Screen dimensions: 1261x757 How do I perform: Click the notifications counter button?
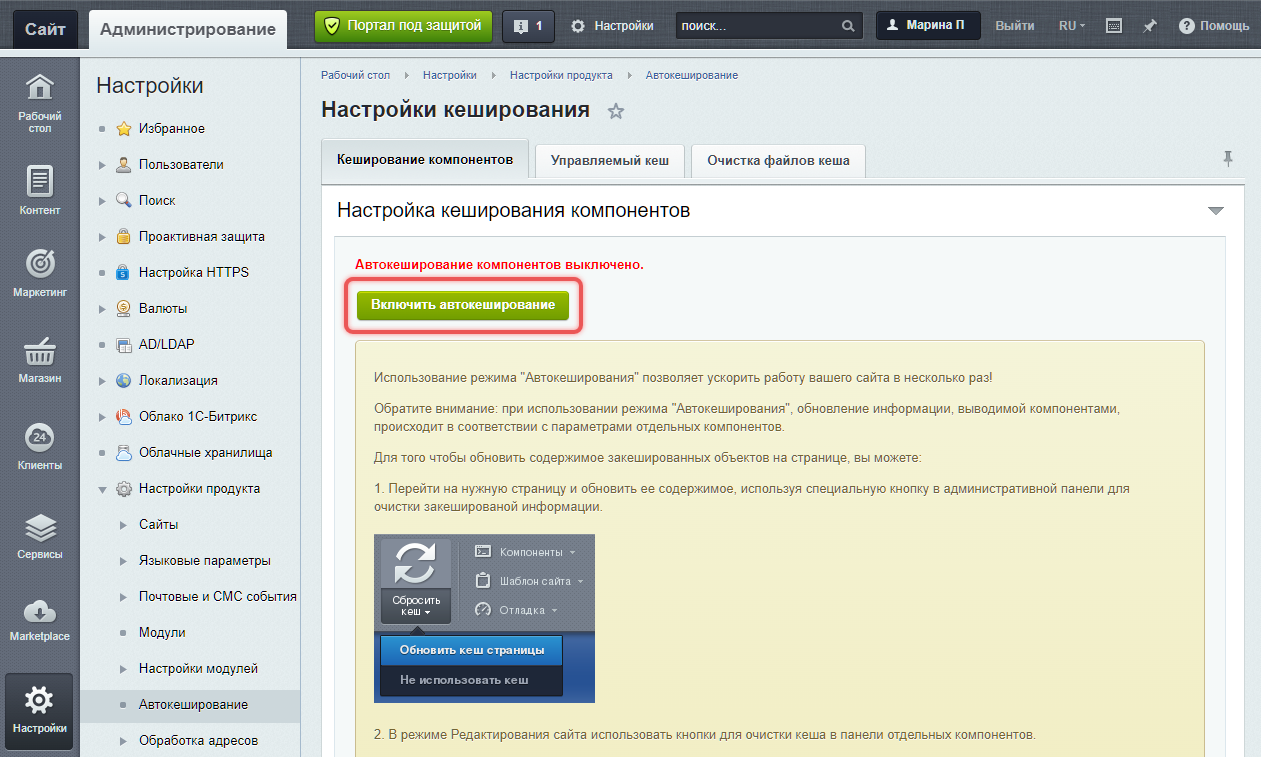[x=528, y=26]
